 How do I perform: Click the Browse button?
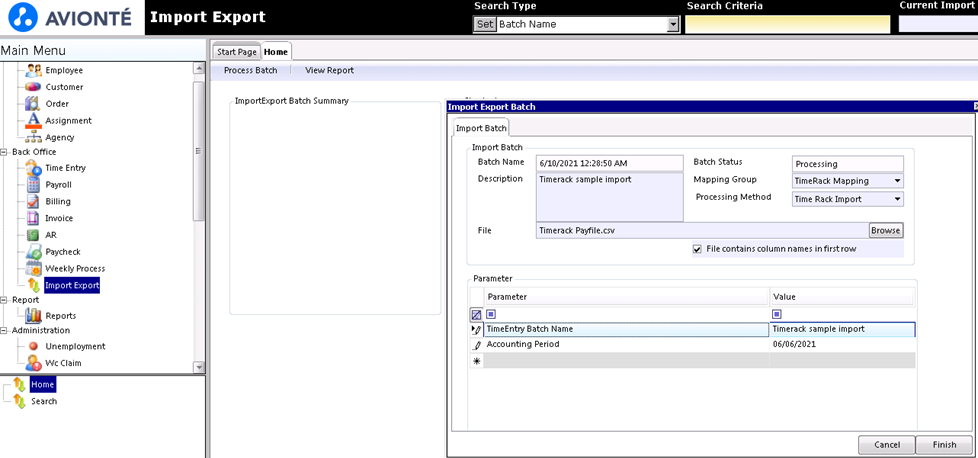coord(886,230)
